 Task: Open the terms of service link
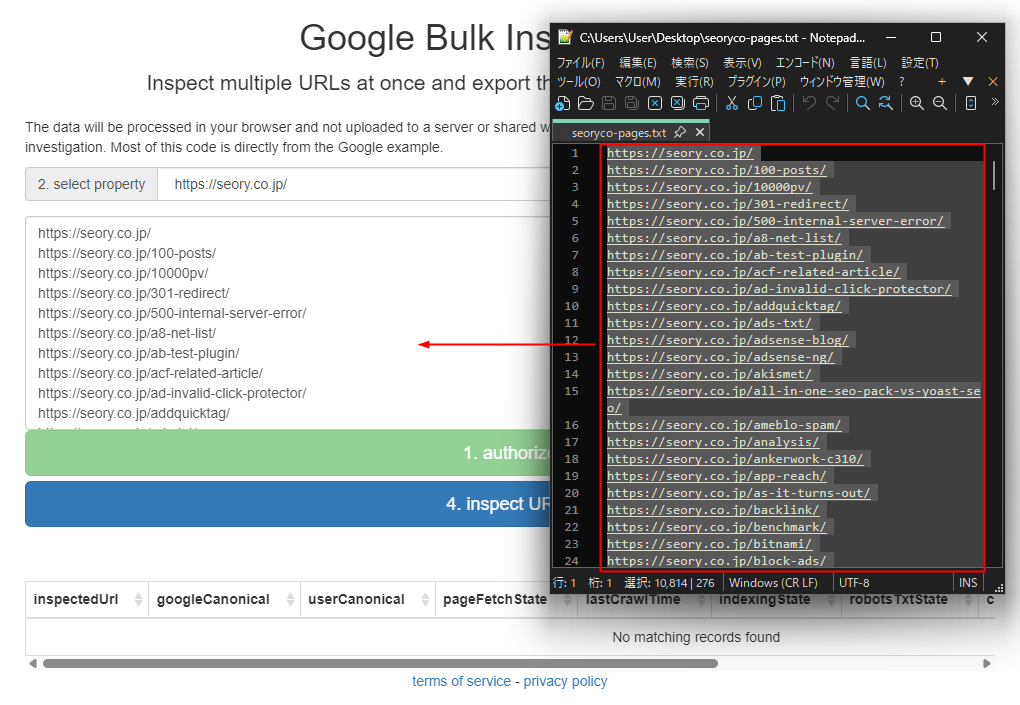(461, 681)
